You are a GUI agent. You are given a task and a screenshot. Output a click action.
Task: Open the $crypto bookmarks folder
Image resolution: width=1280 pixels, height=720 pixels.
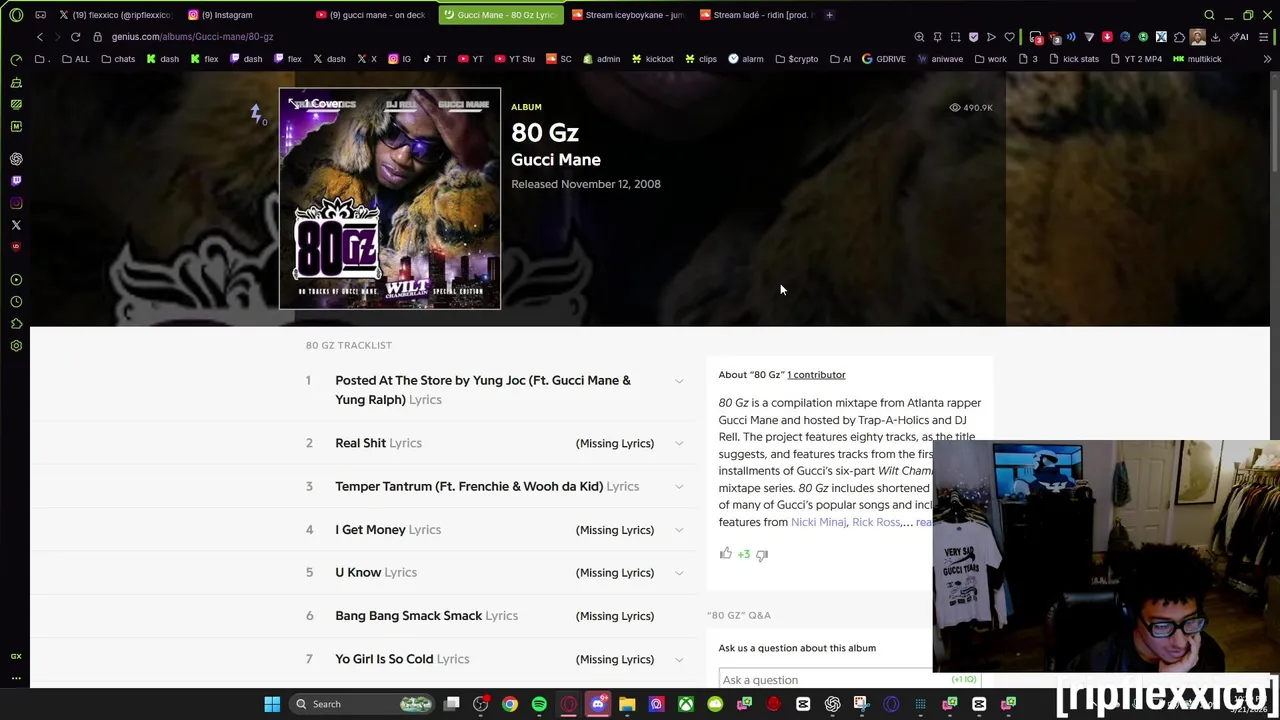(797, 59)
